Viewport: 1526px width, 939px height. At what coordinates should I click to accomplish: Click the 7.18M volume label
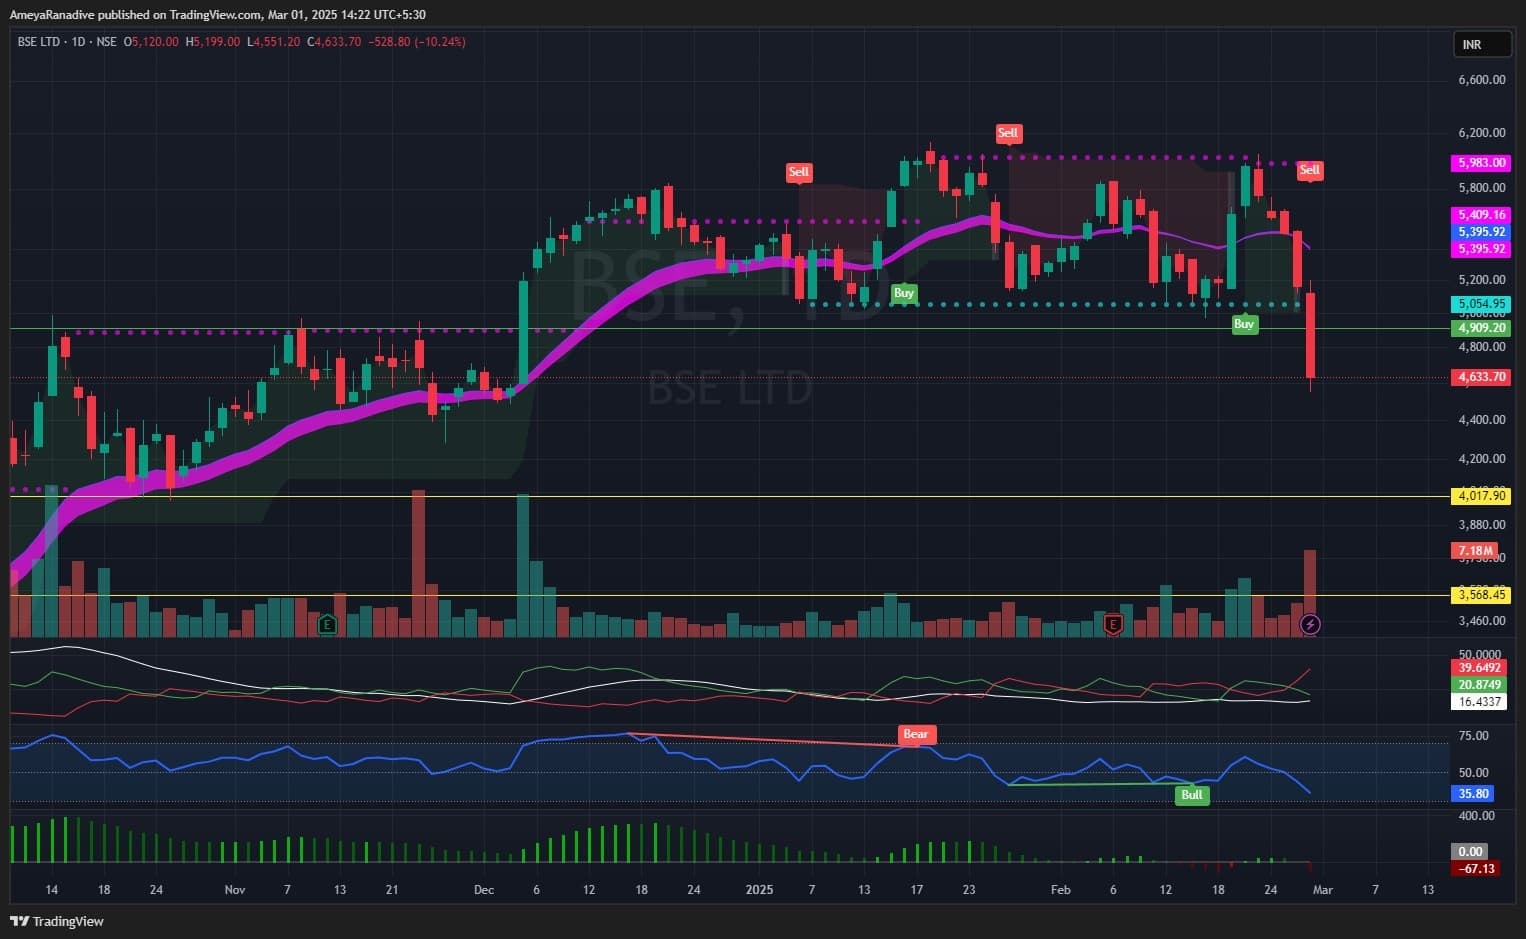(1475, 551)
